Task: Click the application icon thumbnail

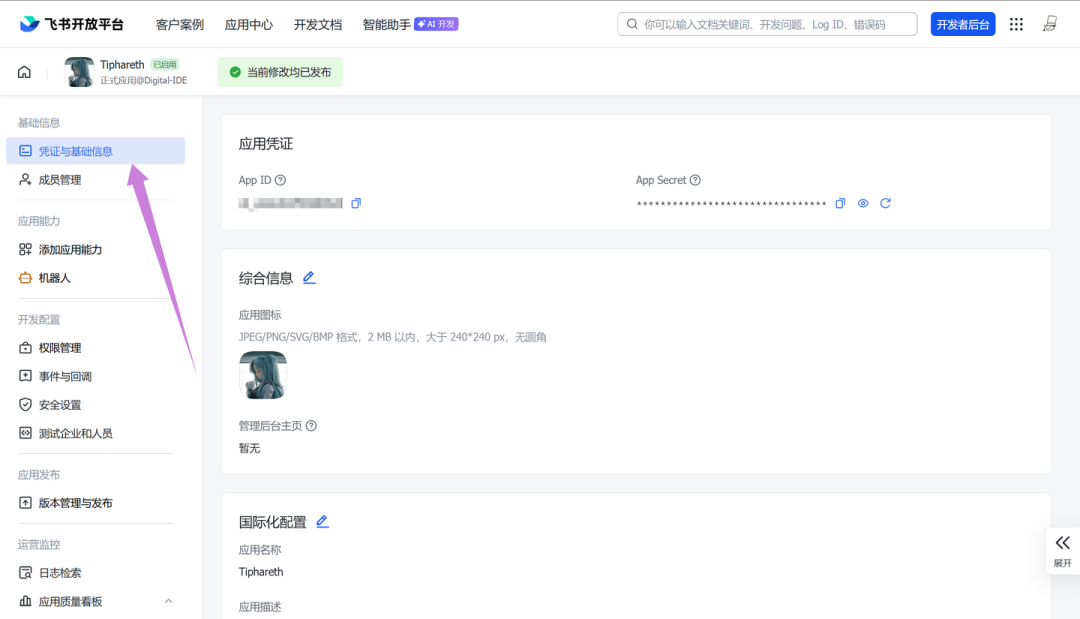Action: pos(263,375)
